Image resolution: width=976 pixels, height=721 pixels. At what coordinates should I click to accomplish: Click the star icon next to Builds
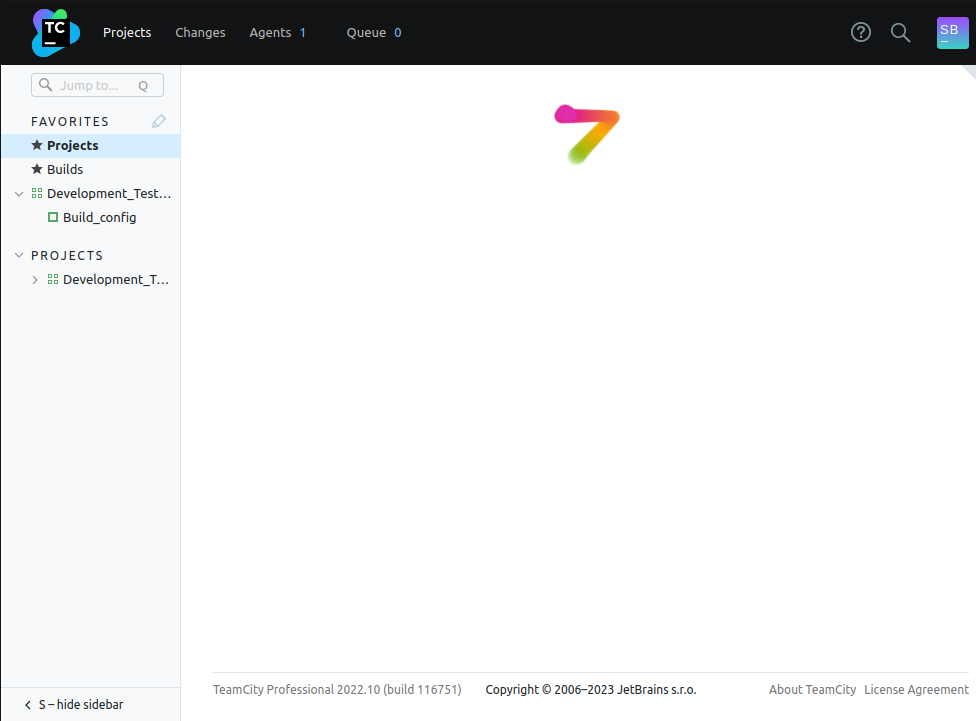[x=37, y=169]
